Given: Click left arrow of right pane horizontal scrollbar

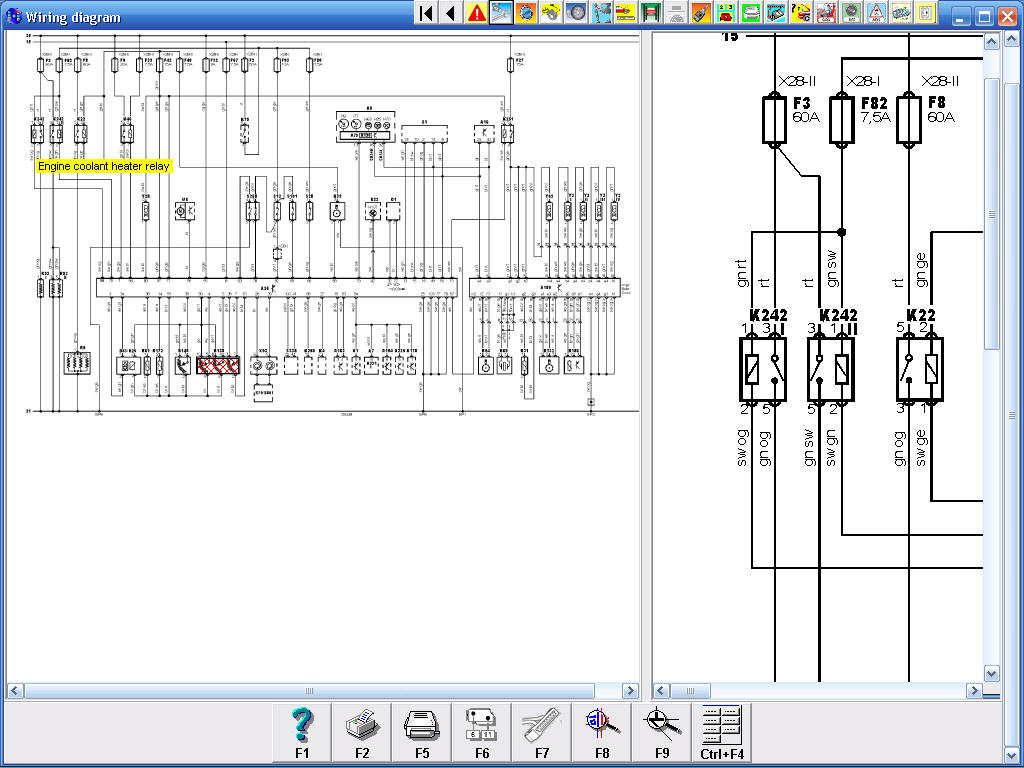Looking at the screenshot, I should 661,691.
